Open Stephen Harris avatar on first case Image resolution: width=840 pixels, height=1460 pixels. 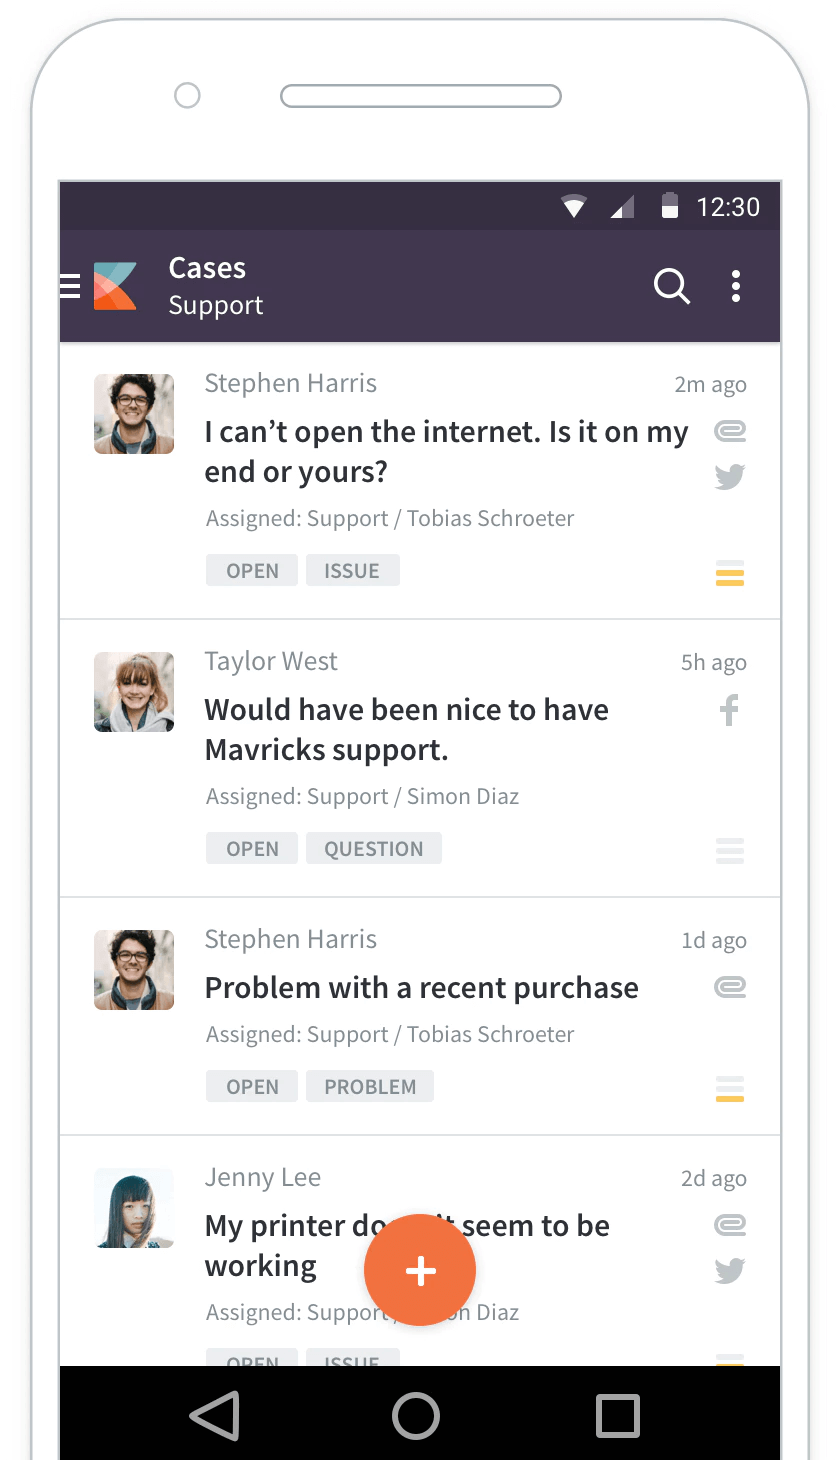tap(134, 414)
